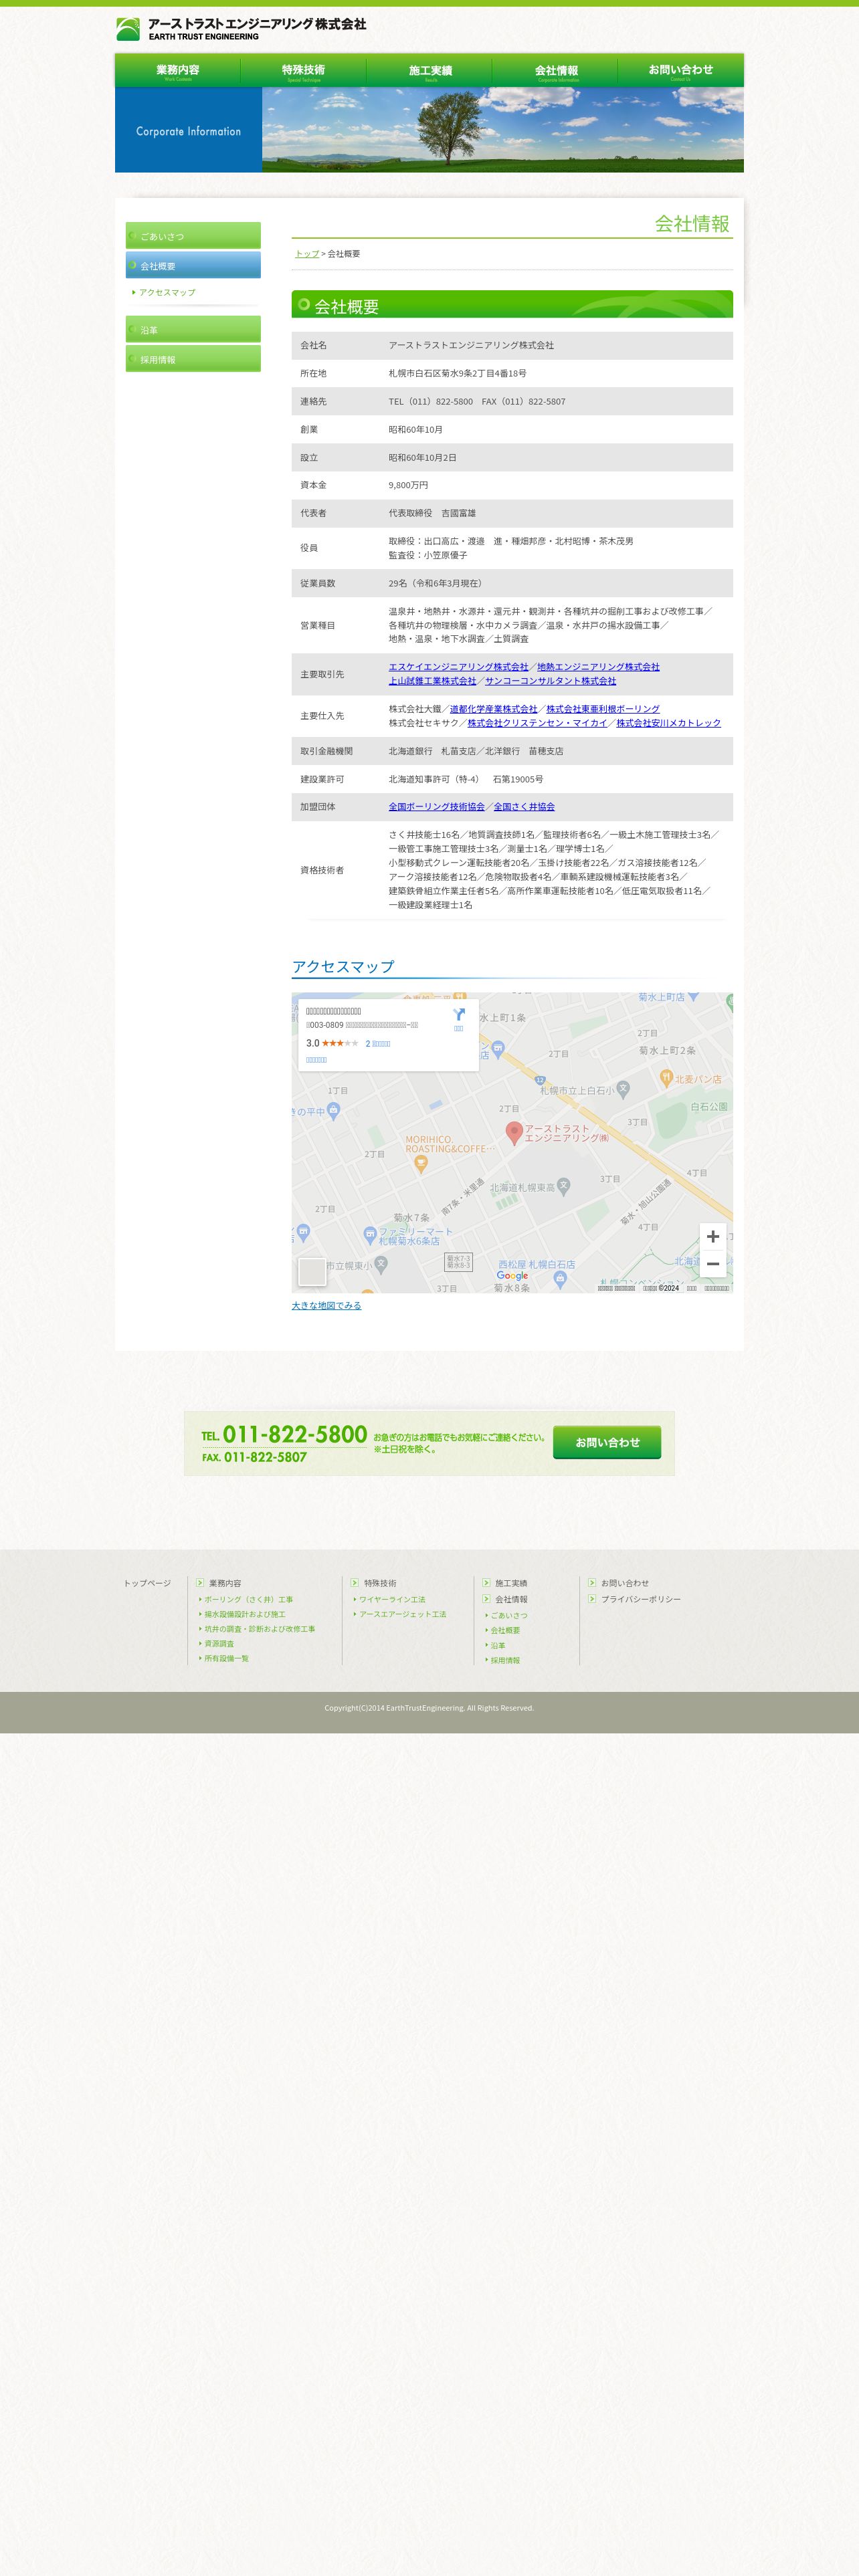The width and height of the screenshot is (859, 2576).
Task: Click the トップ breadcrumb link
Action: pos(307,254)
